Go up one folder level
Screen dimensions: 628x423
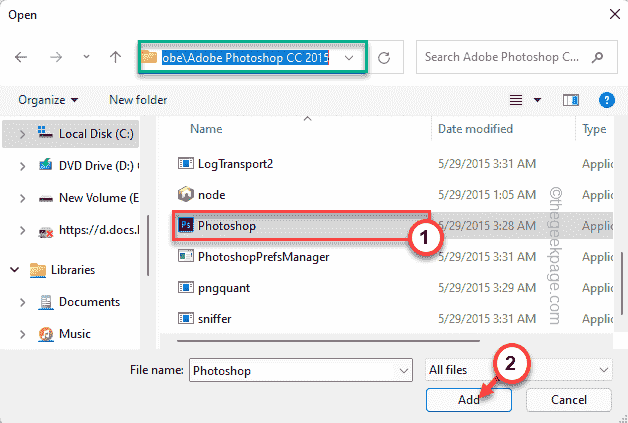point(115,57)
